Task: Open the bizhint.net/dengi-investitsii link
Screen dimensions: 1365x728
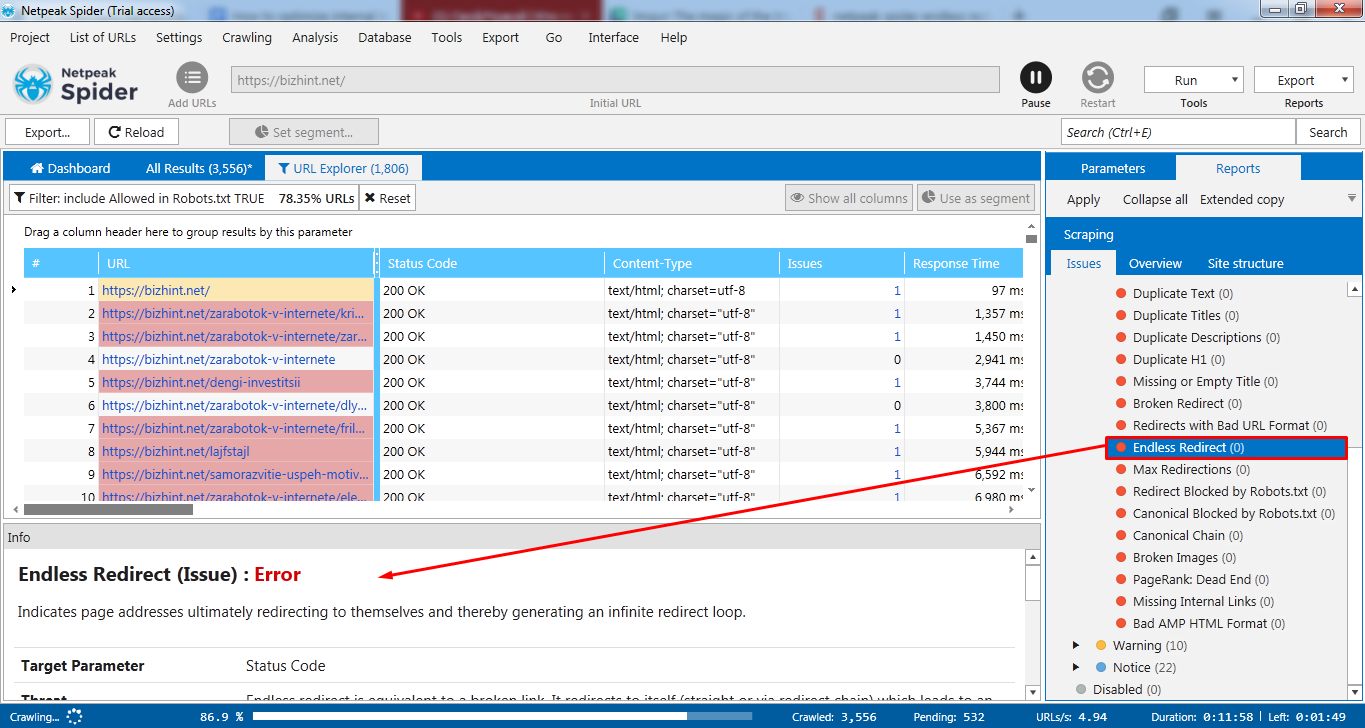Action: (x=201, y=382)
